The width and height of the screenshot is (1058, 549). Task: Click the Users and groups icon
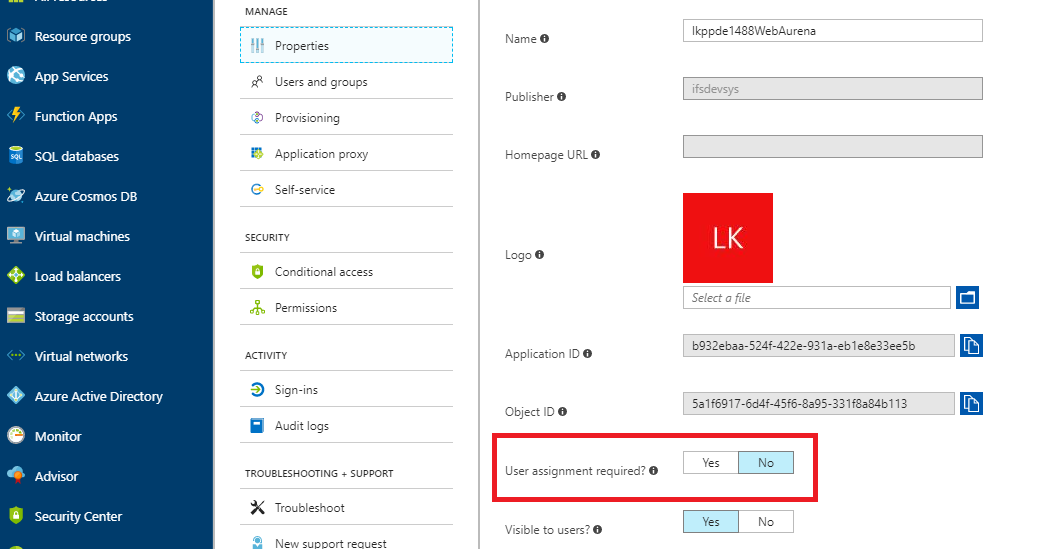point(257,82)
